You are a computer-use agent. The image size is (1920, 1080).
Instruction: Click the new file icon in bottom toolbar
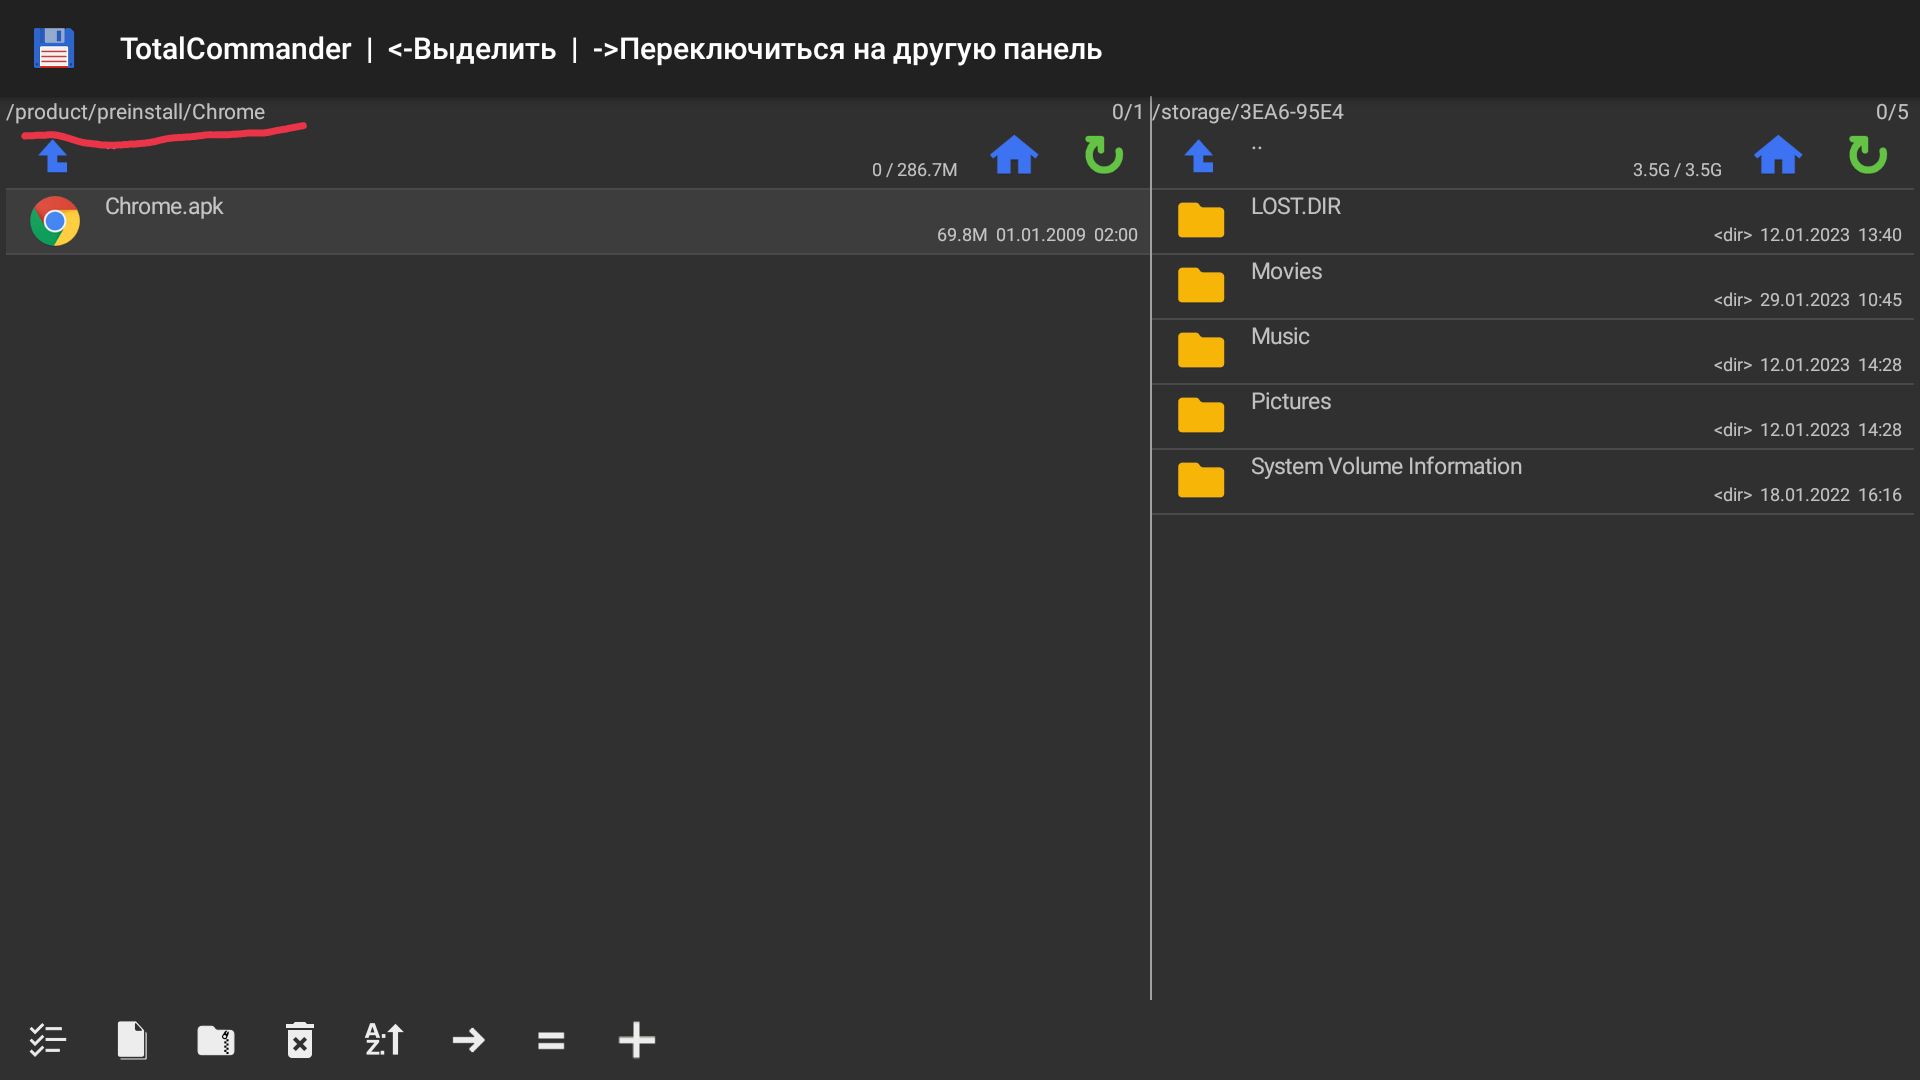[x=131, y=1040]
